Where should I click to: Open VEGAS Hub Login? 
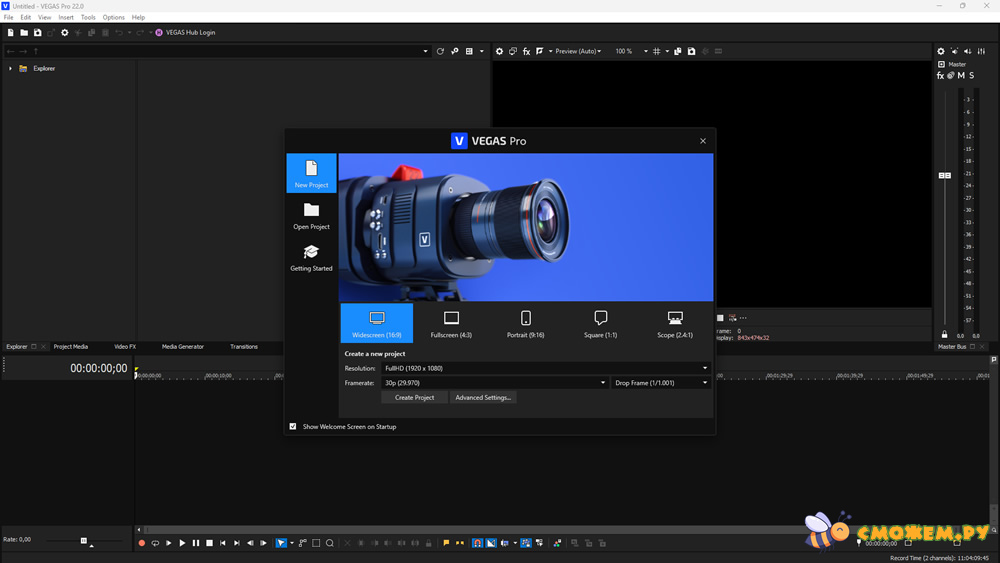pos(186,33)
